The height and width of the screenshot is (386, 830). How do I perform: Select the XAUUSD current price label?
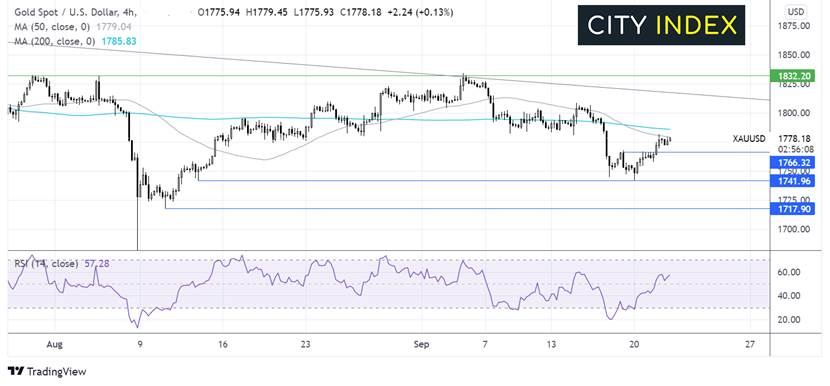pos(748,139)
